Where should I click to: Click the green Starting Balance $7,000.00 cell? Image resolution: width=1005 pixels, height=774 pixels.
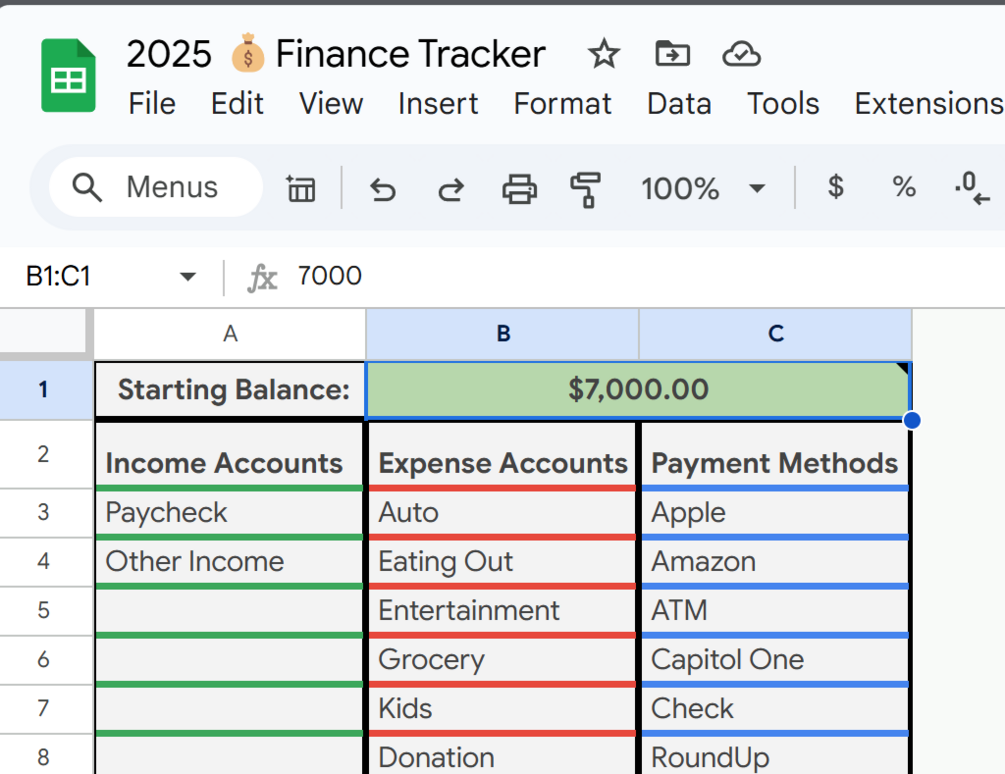pos(638,389)
